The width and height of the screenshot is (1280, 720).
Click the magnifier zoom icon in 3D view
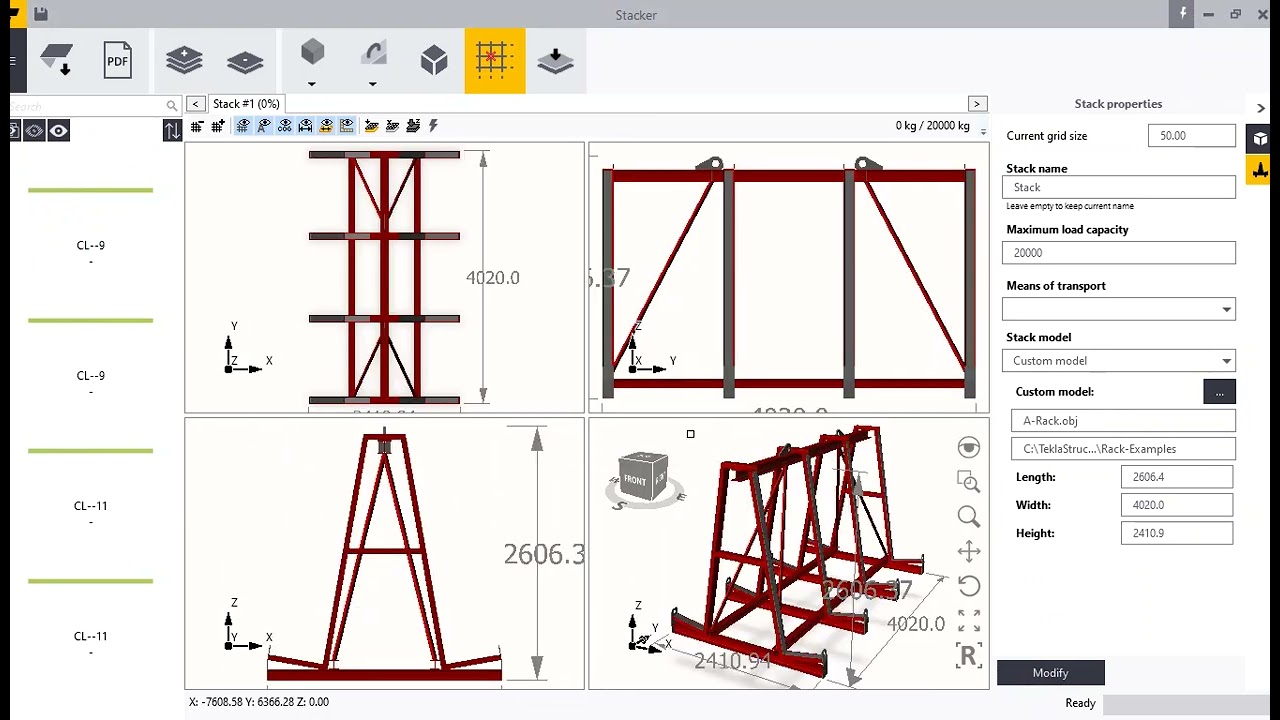968,516
